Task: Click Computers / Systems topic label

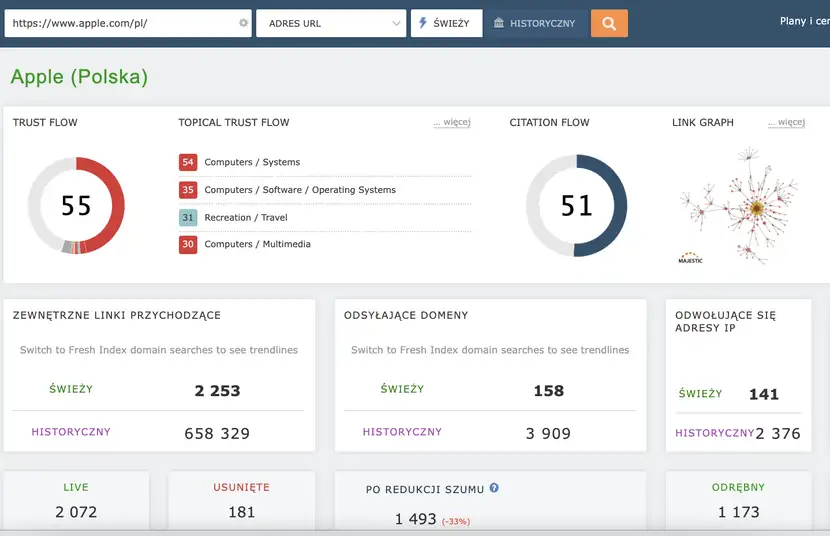Action: (x=252, y=162)
